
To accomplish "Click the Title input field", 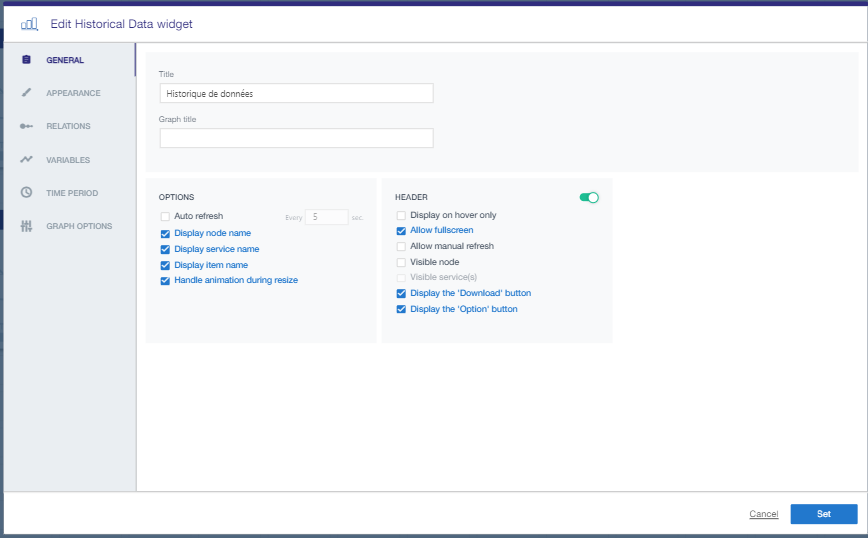I will [296, 94].
